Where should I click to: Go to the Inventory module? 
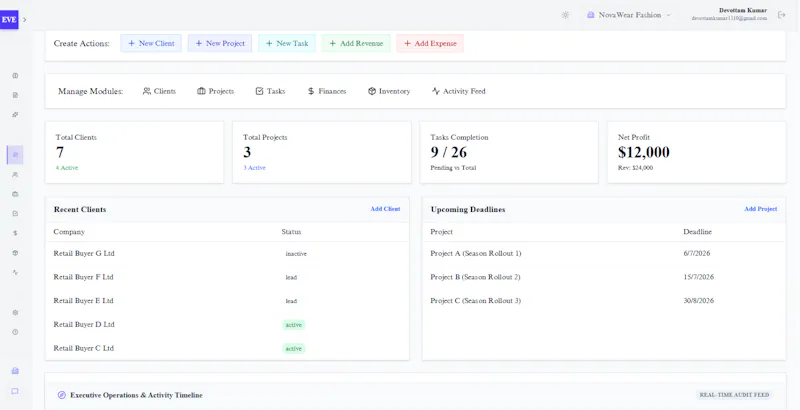pyautogui.click(x=389, y=91)
